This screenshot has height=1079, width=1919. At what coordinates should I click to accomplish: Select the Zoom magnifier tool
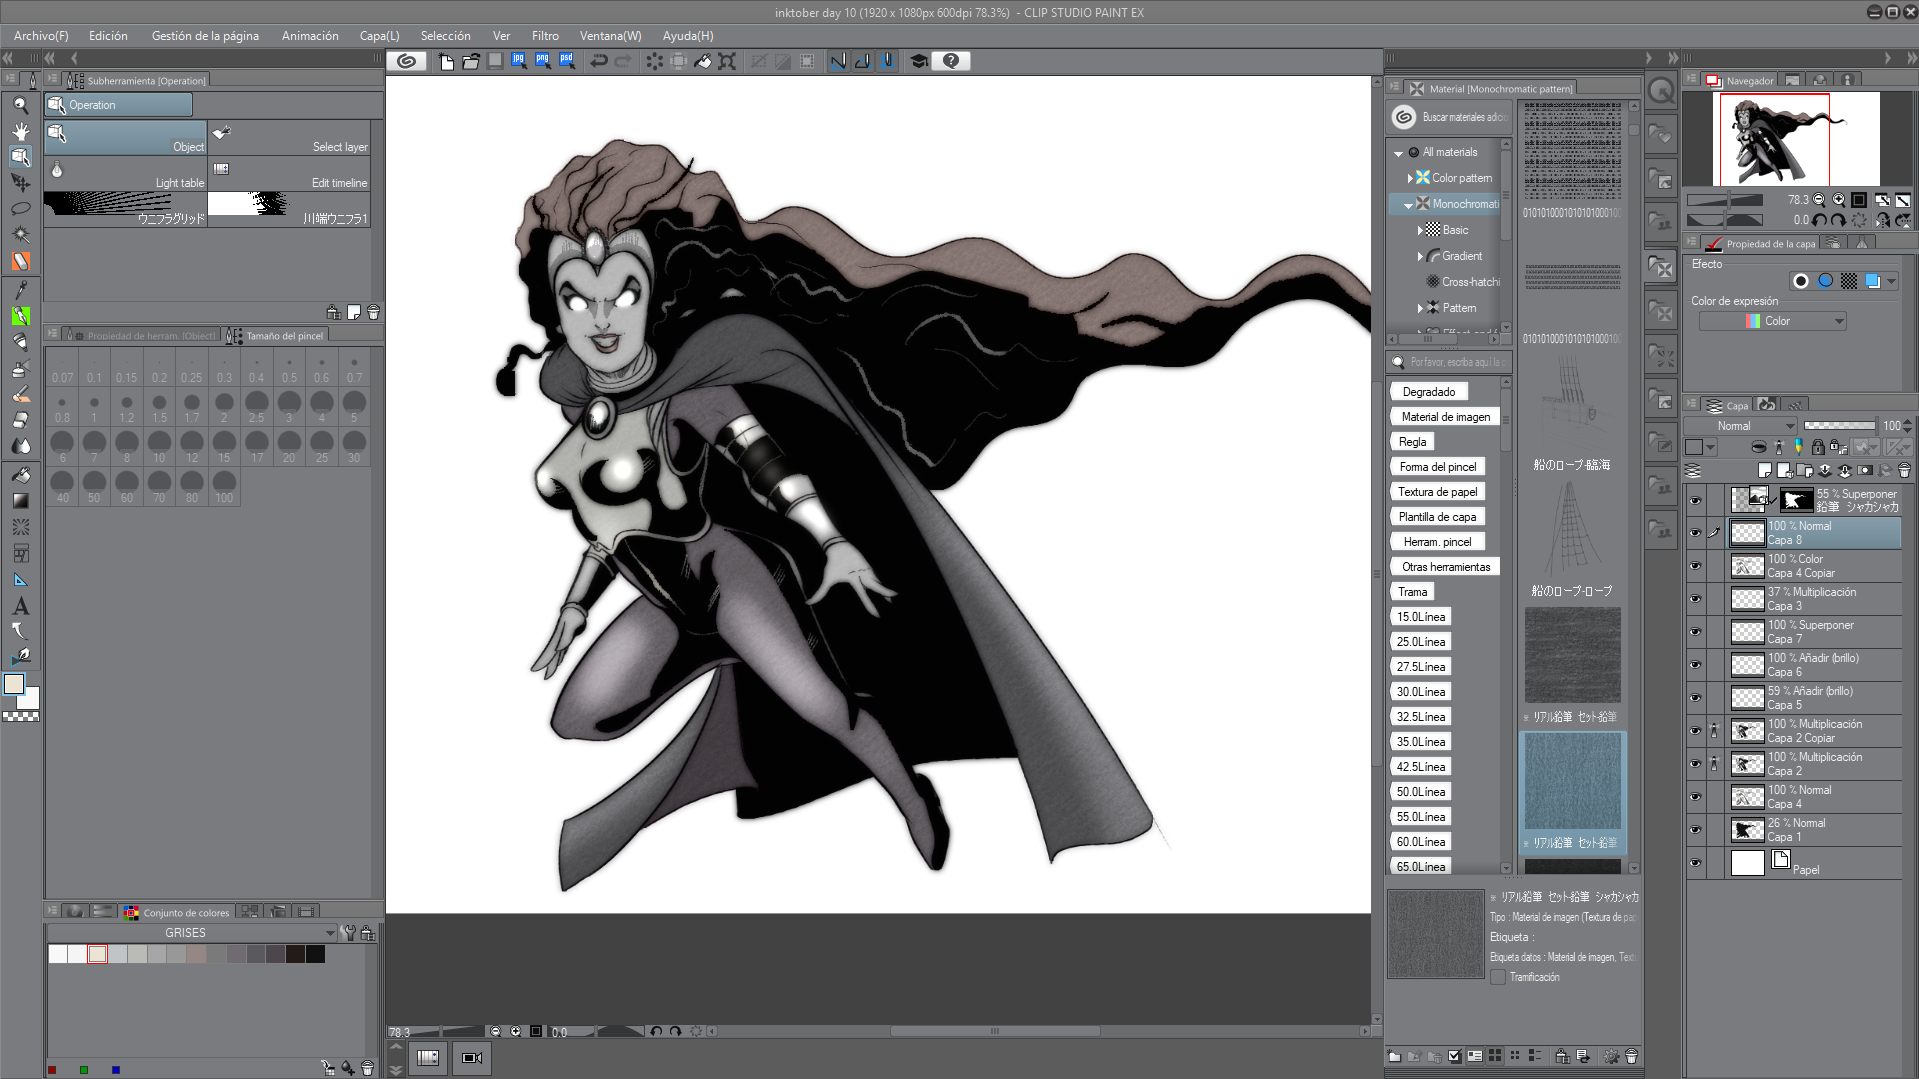[x=20, y=105]
